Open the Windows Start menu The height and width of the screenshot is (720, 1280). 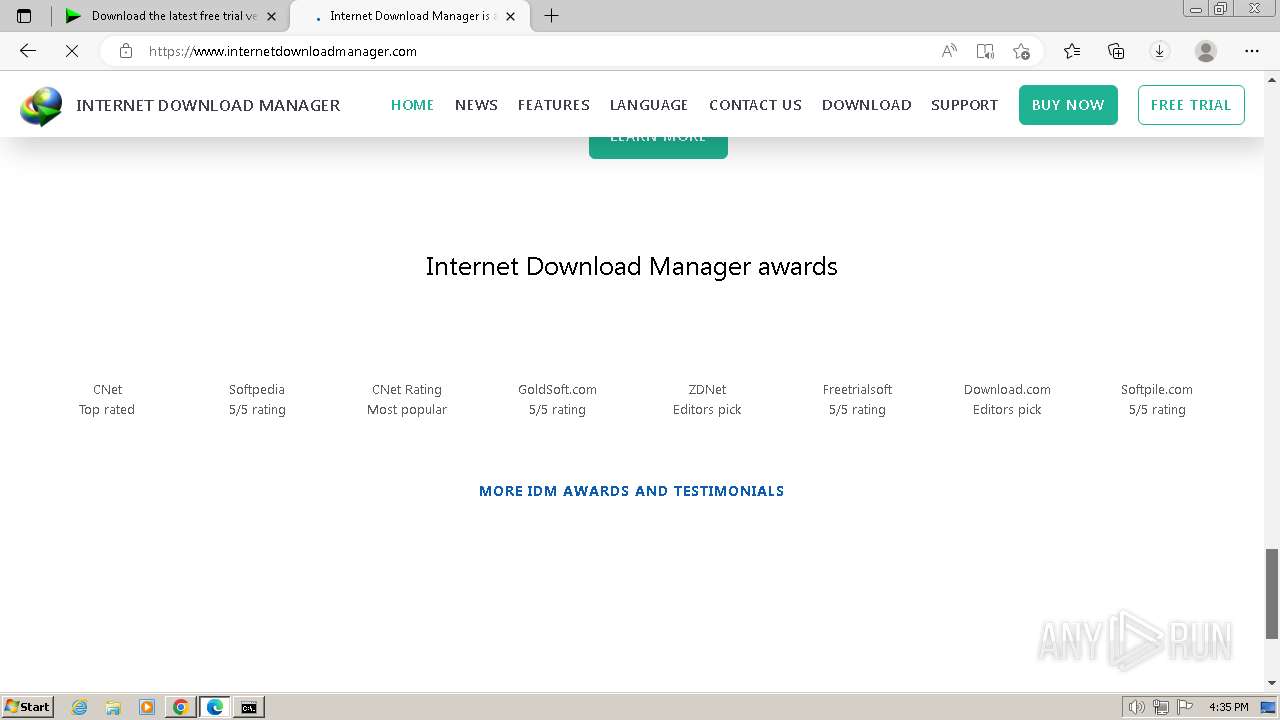click(x=27, y=707)
